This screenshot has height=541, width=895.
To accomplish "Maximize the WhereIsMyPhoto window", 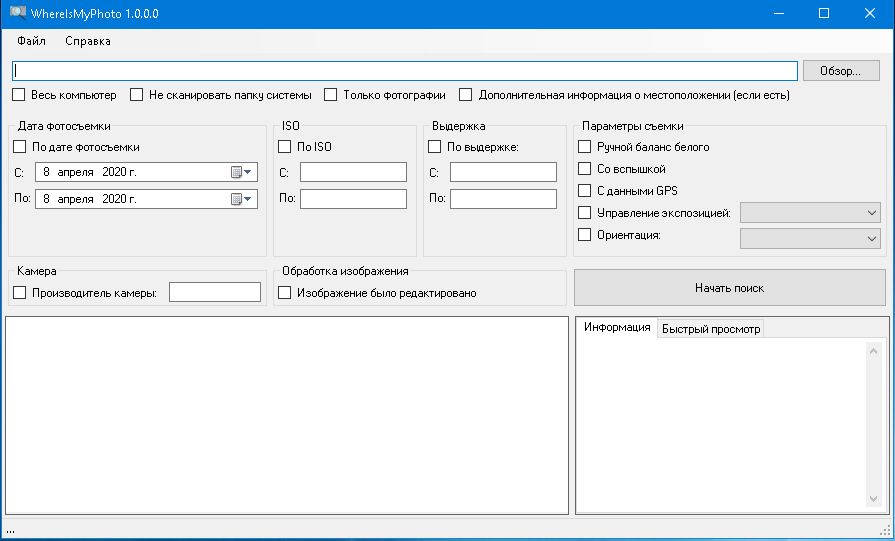I will click(824, 14).
